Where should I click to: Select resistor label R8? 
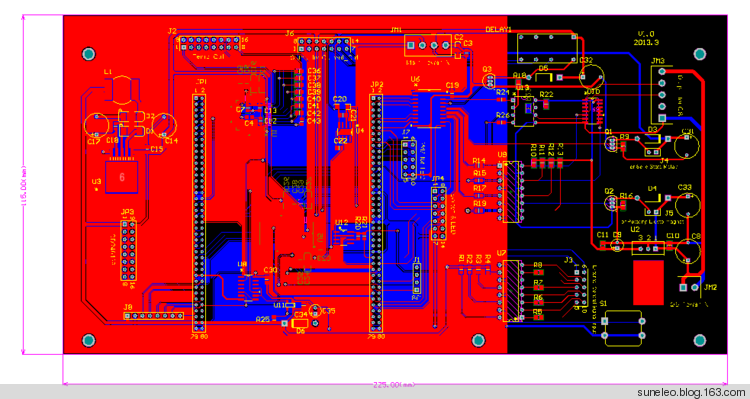[x=538, y=265]
